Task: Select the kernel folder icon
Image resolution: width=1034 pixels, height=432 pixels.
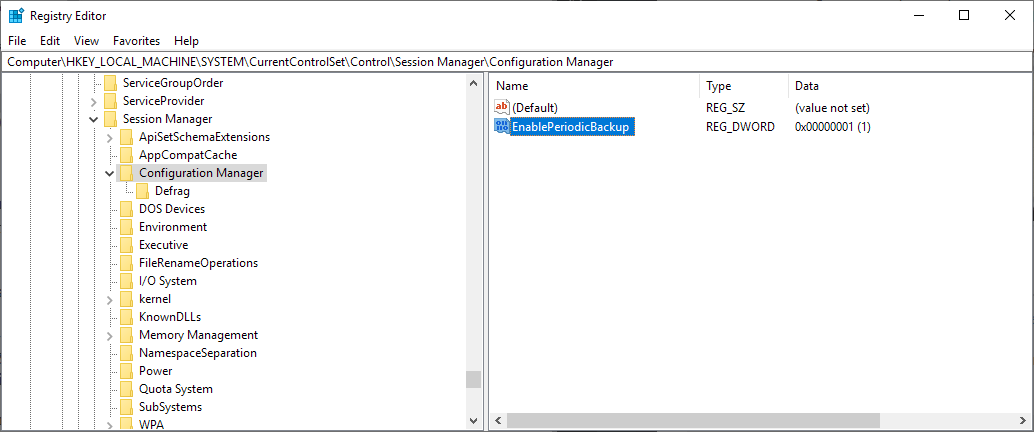Action: [126, 299]
